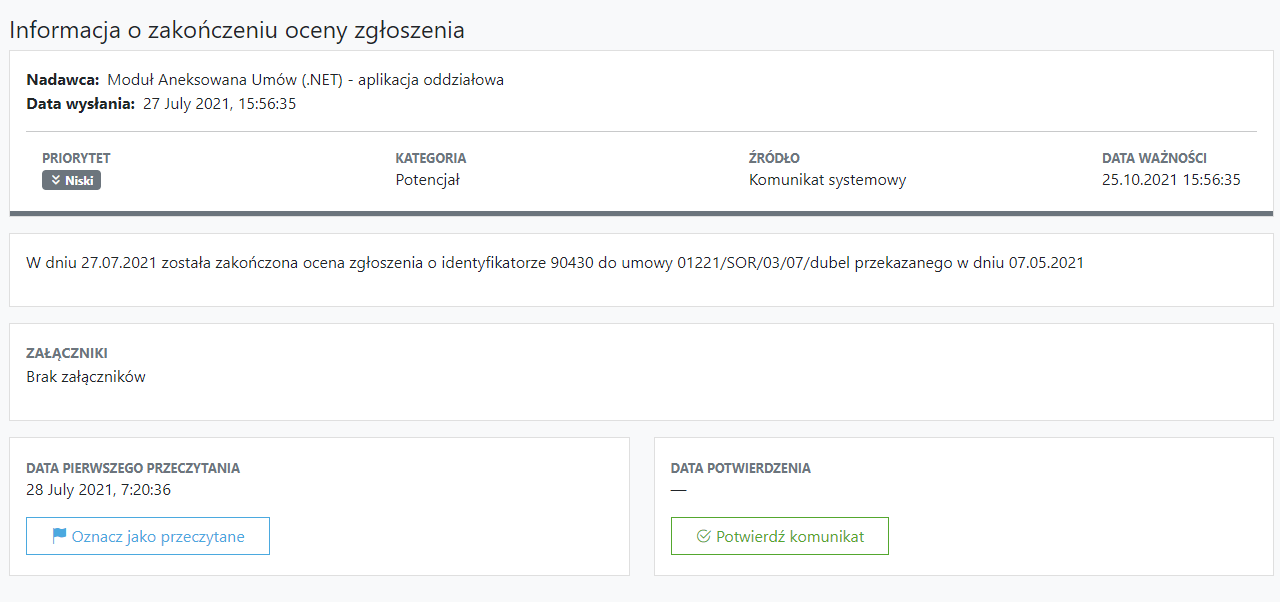Click the expiry date '25.10.2021 15:56:35'
This screenshot has height=602, width=1280.
1171,180
